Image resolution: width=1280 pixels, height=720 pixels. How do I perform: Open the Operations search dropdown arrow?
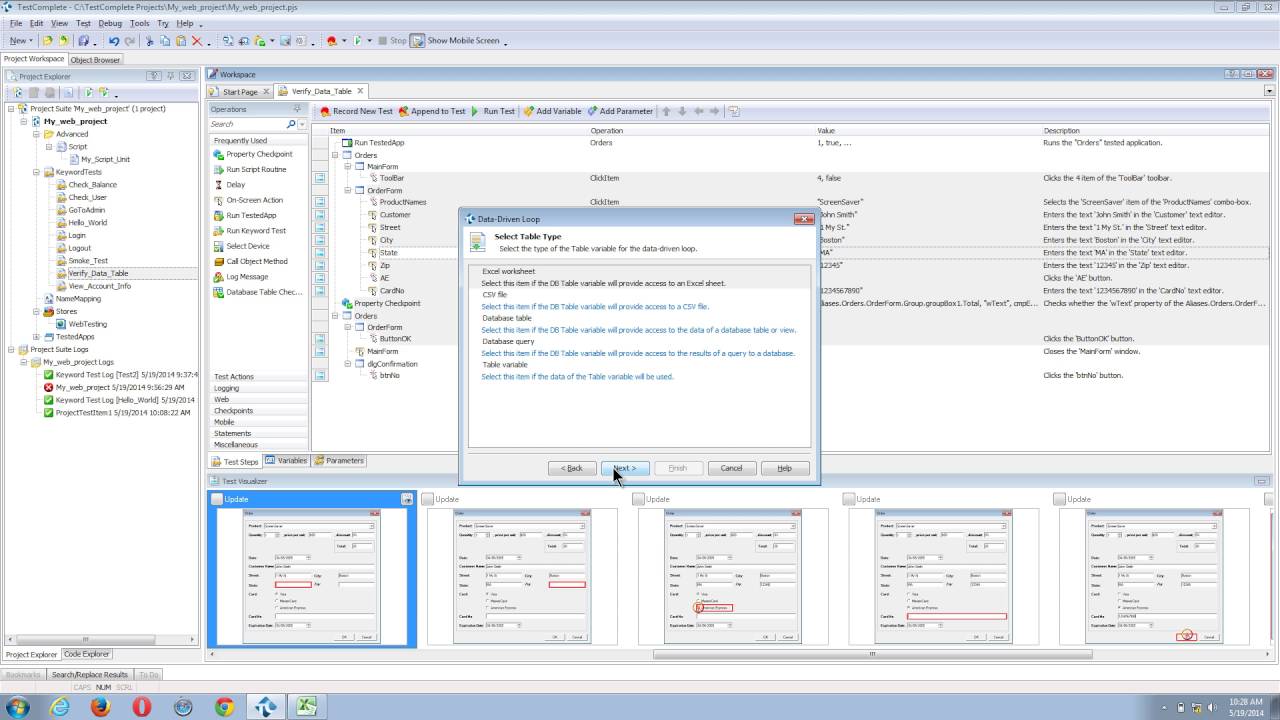[x=301, y=124]
